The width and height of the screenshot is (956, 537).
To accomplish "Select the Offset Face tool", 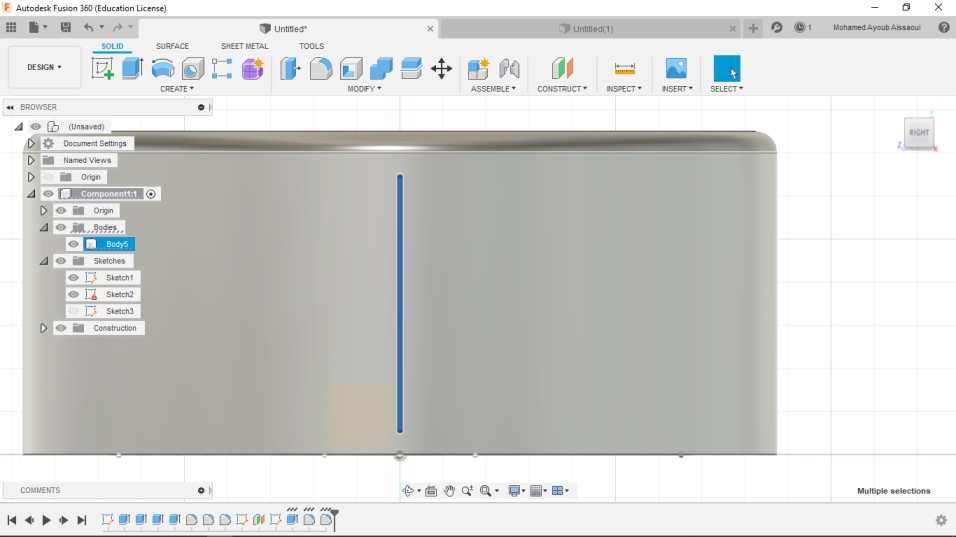I will (411, 68).
